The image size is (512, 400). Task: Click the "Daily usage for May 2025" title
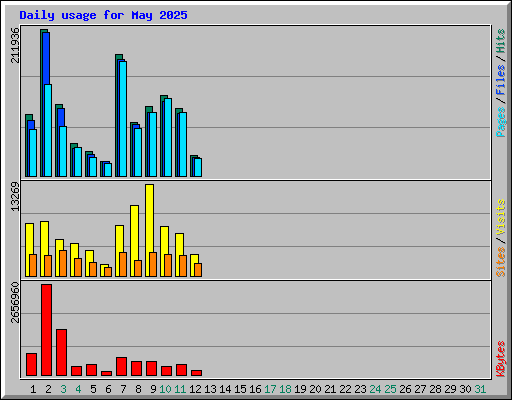pyautogui.click(x=103, y=15)
